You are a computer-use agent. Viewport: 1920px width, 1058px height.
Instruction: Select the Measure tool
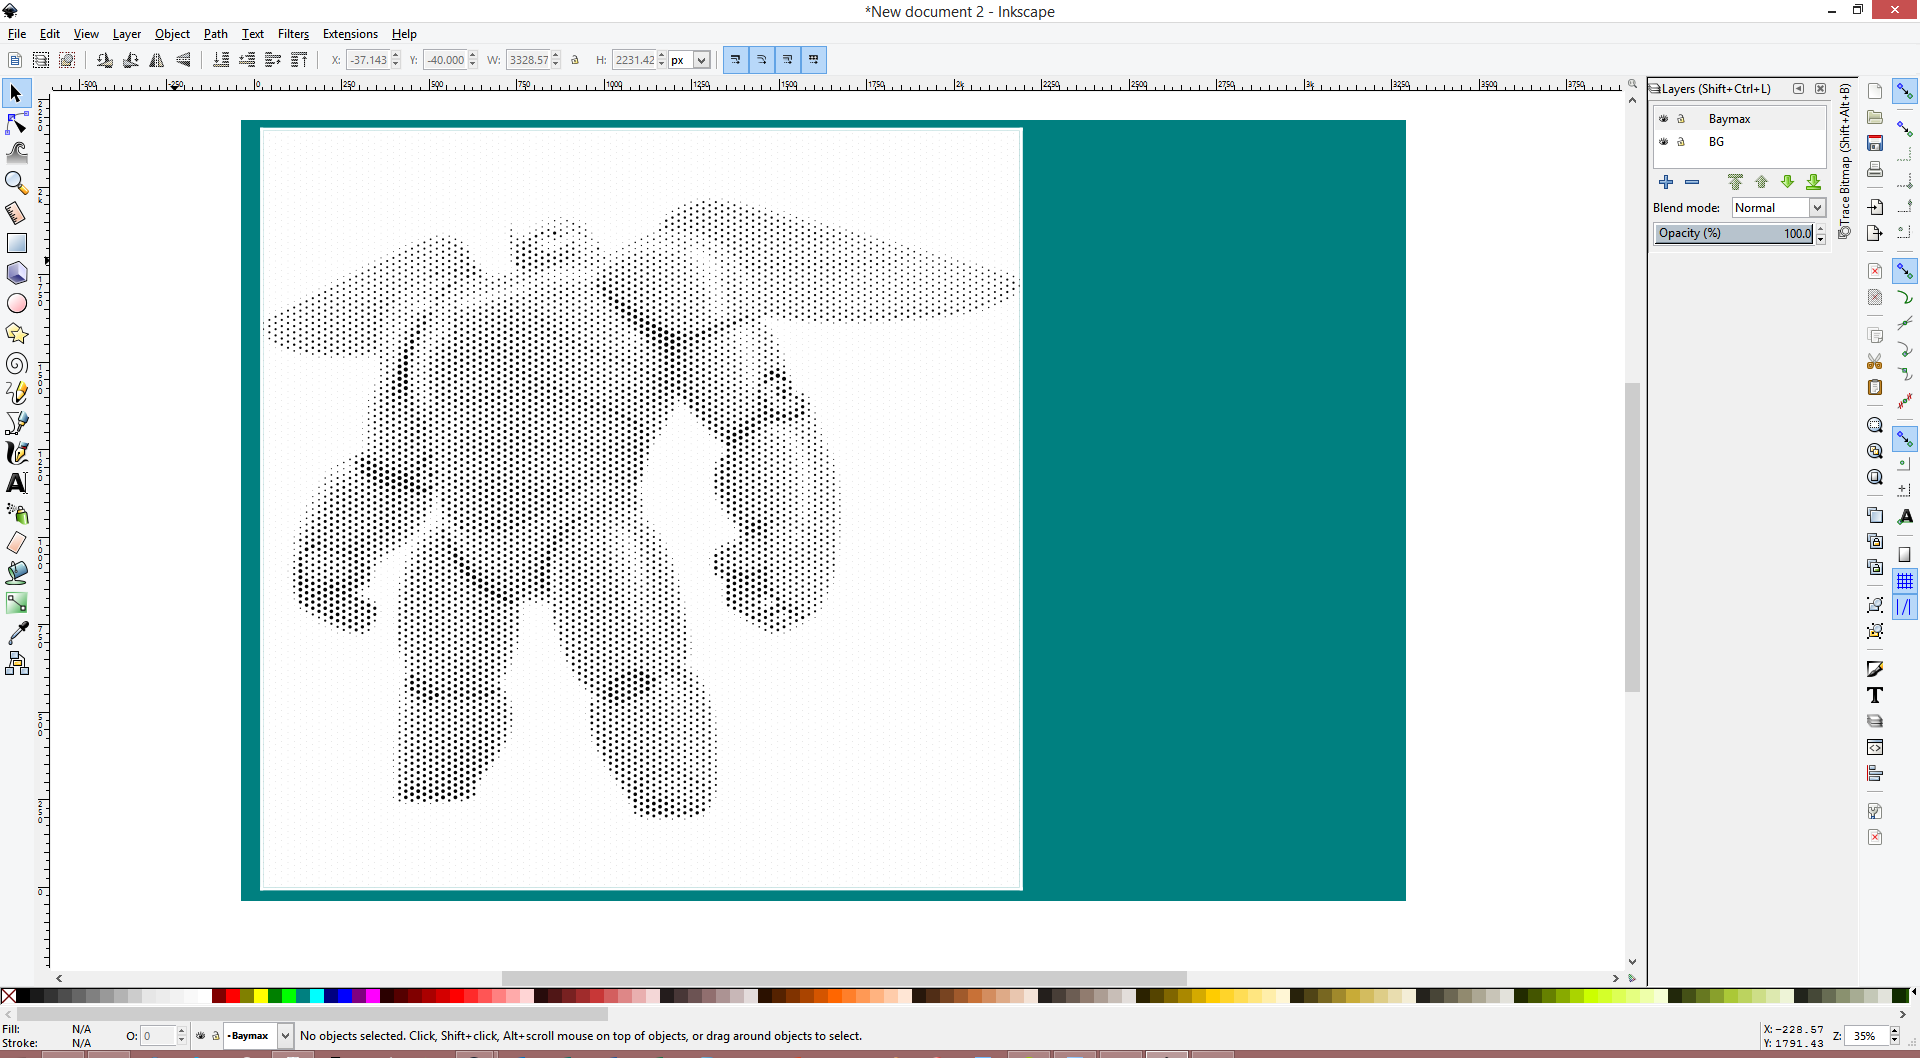16,213
